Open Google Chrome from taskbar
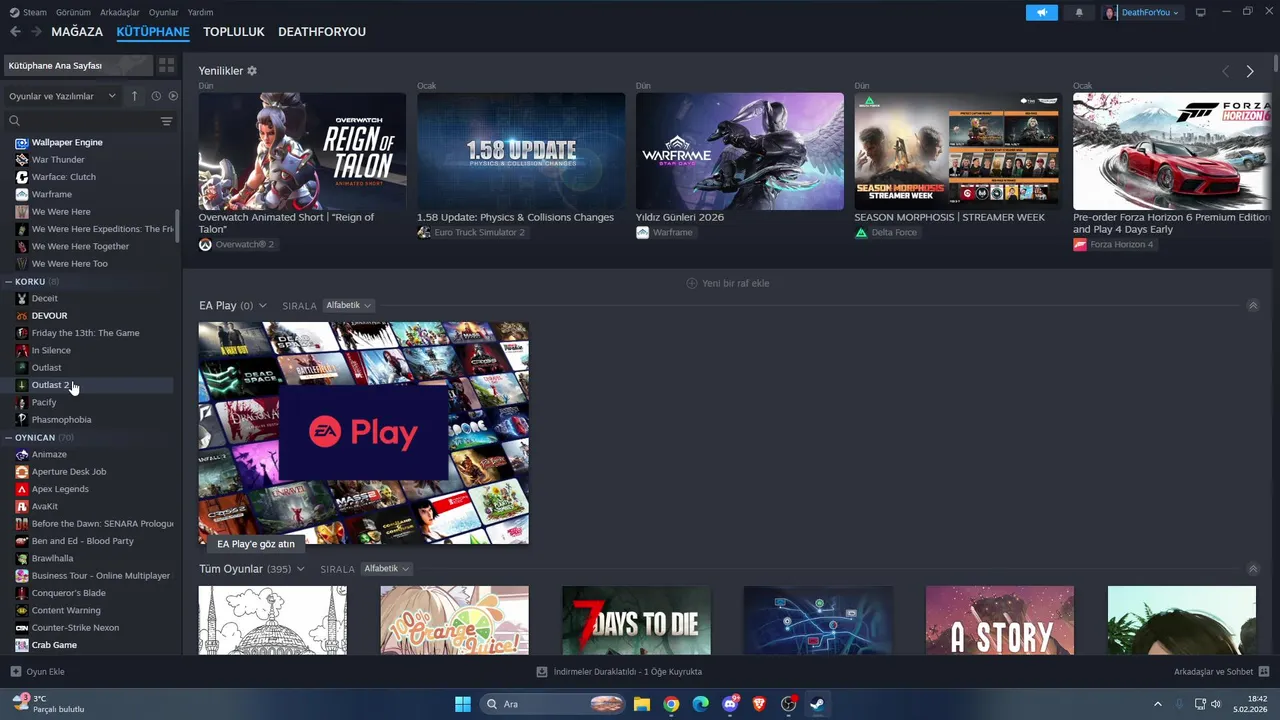The width and height of the screenshot is (1280, 720). tap(671, 704)
